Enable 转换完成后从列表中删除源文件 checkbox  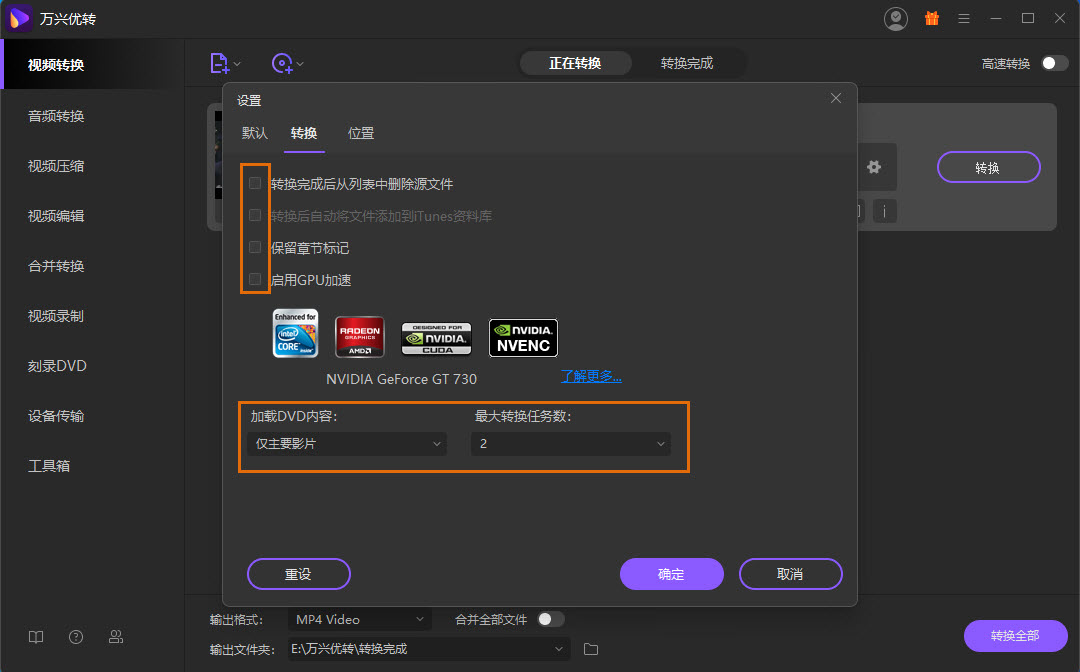pos(255,183)
